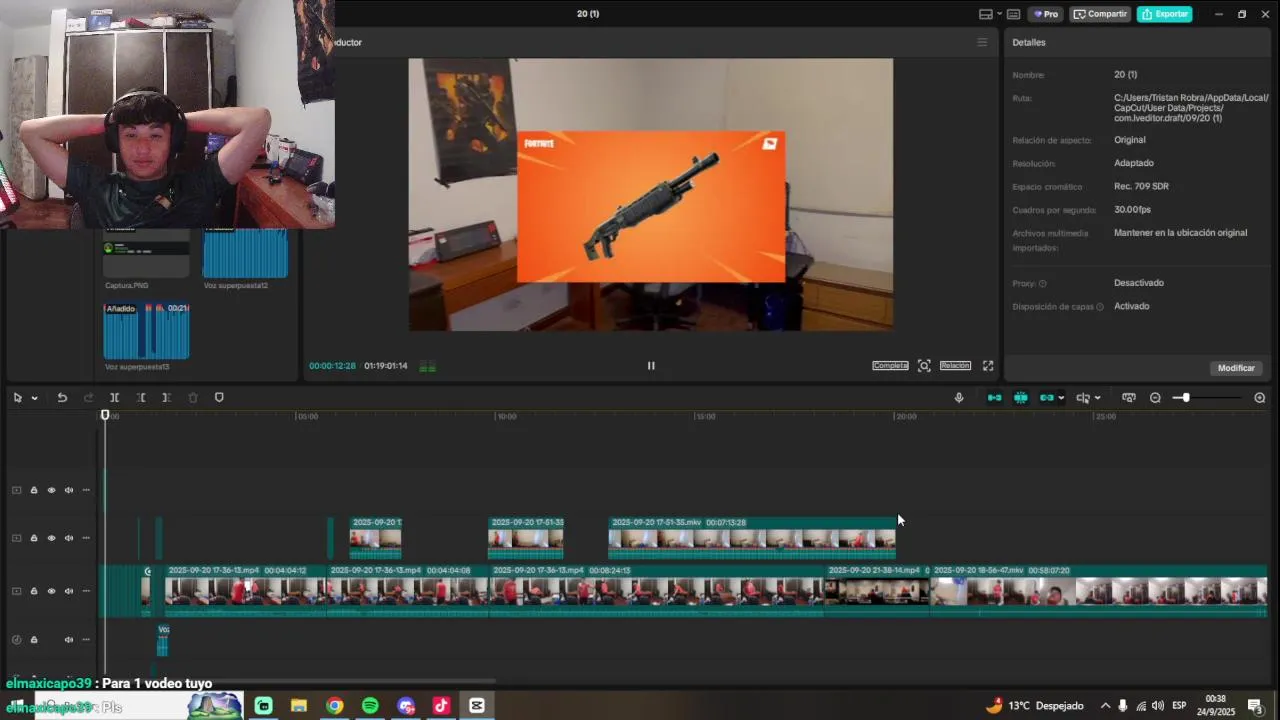1280x720 pixels.
Task: Open more options for audio track
Action: click(86, 640)
